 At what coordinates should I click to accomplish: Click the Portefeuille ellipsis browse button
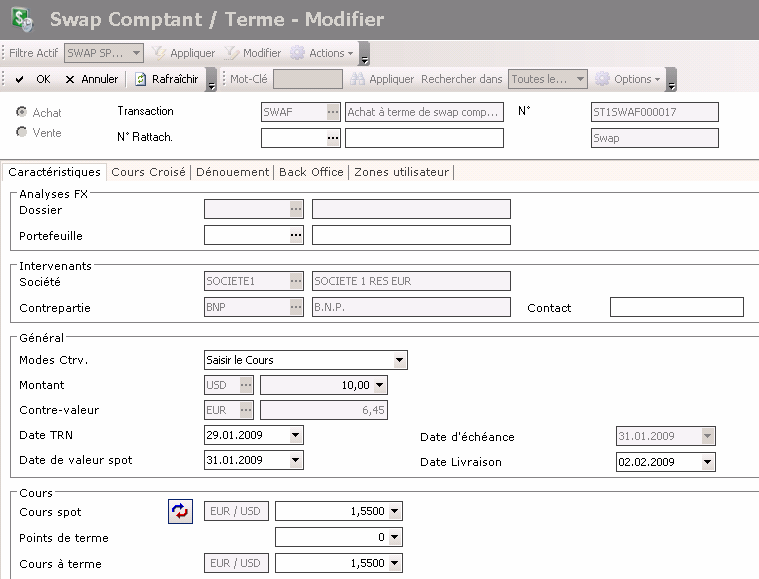click(295, 235)
